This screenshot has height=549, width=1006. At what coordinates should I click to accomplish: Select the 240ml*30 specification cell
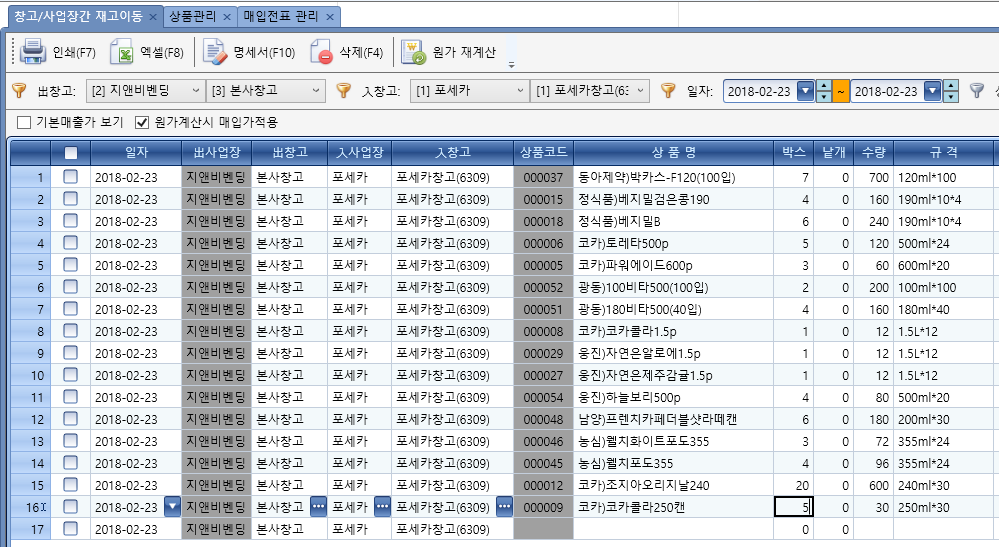click(943, 486)
